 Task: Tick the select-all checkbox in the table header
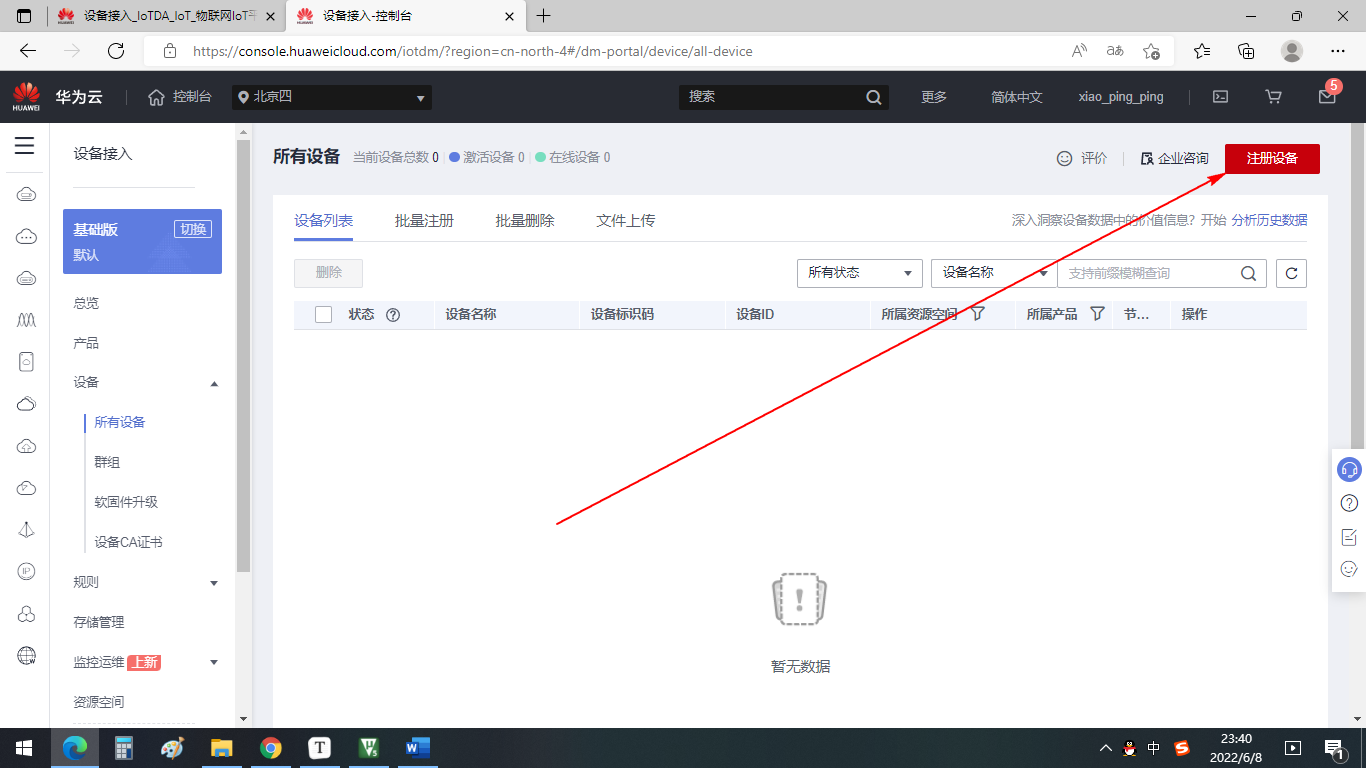pyautogui.click(x=323, y=314)
